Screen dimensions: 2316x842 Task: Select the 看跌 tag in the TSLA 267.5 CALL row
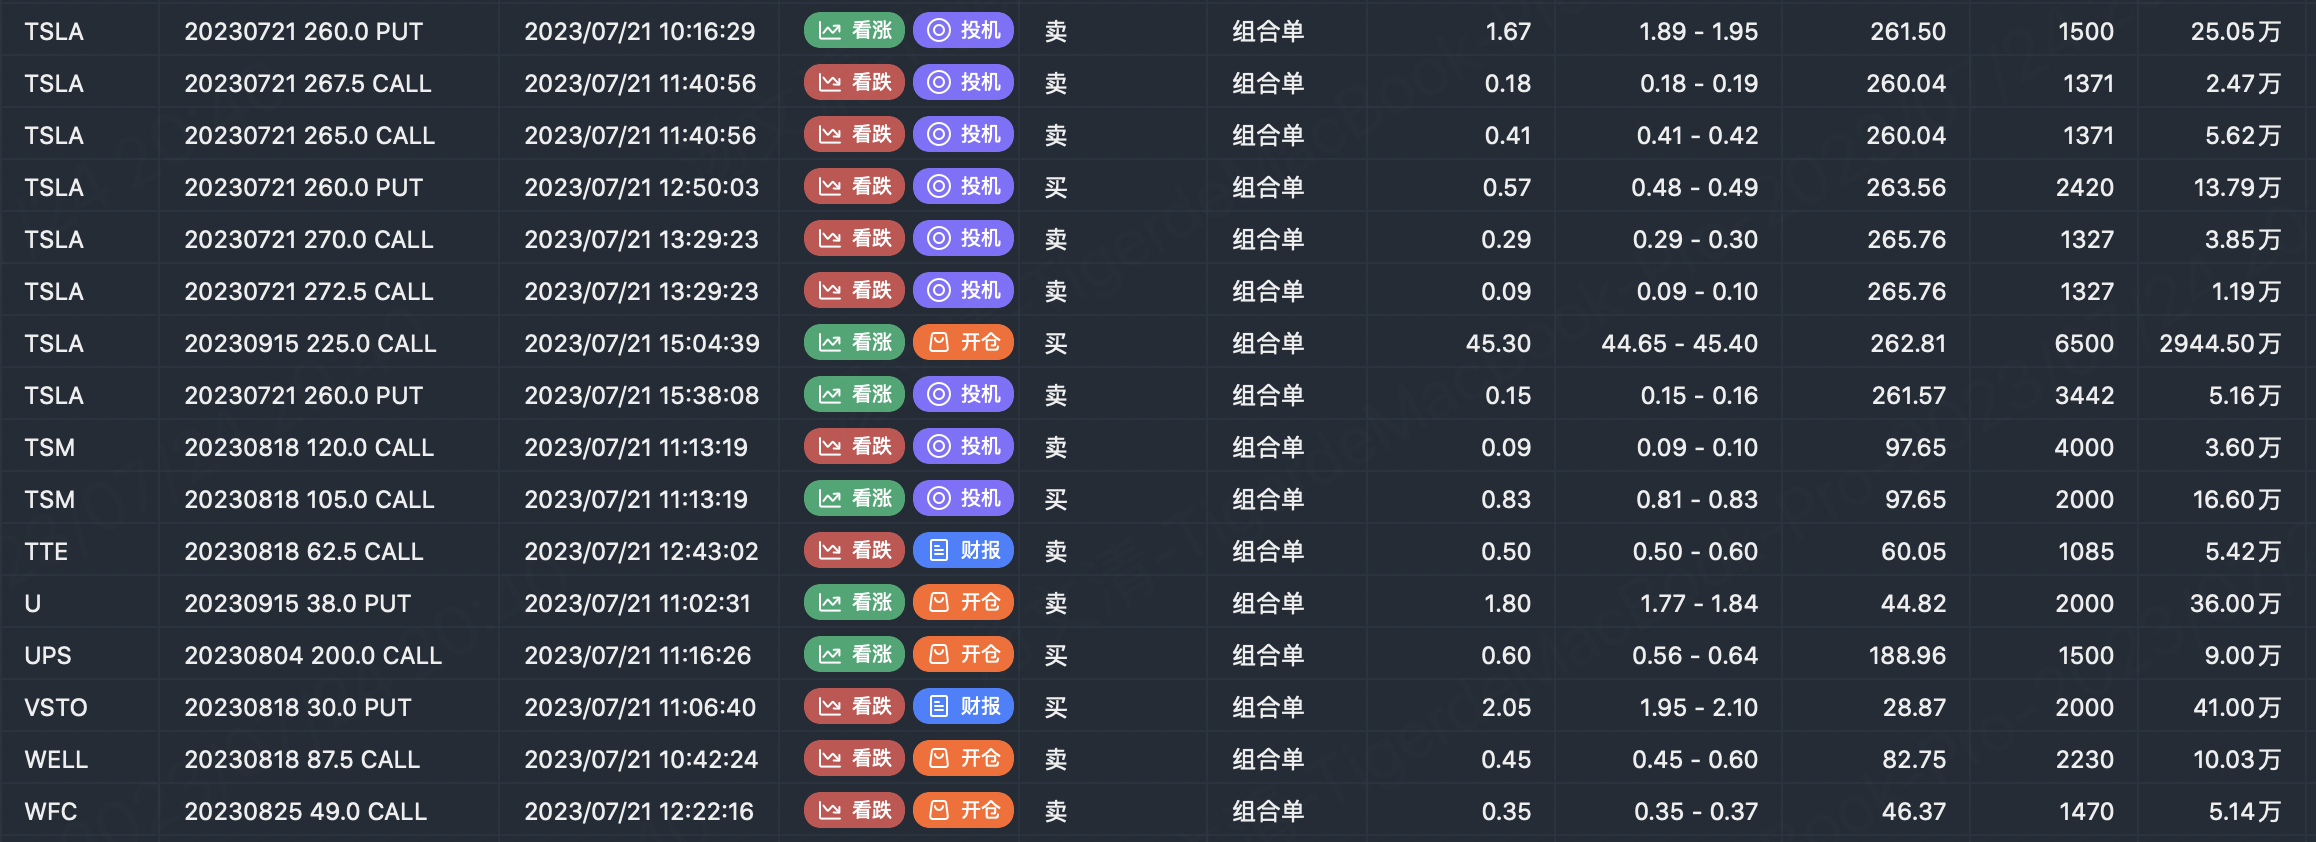854,83
